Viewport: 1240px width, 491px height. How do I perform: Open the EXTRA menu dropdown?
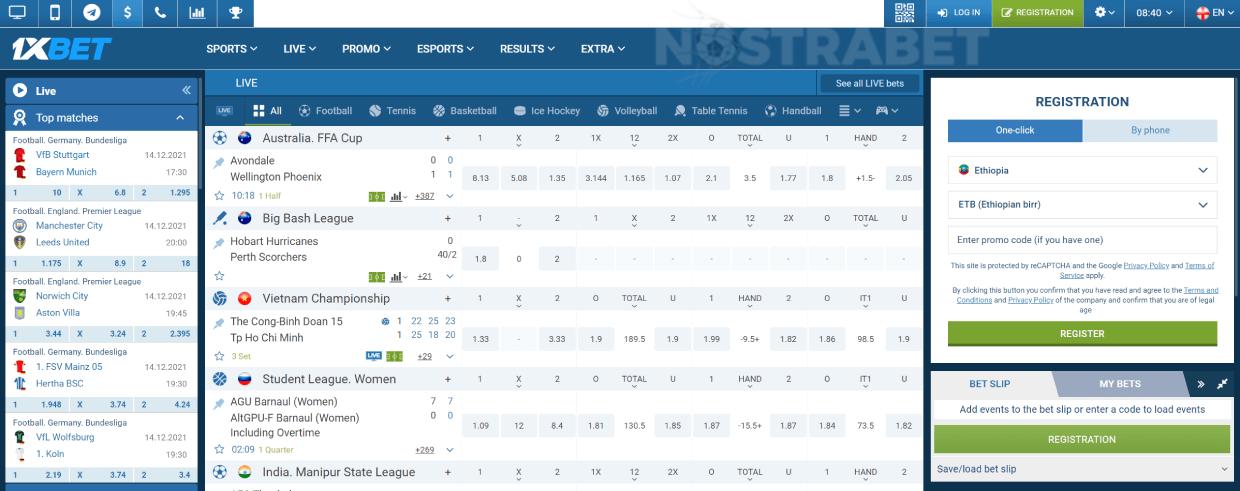click(603, 49)
